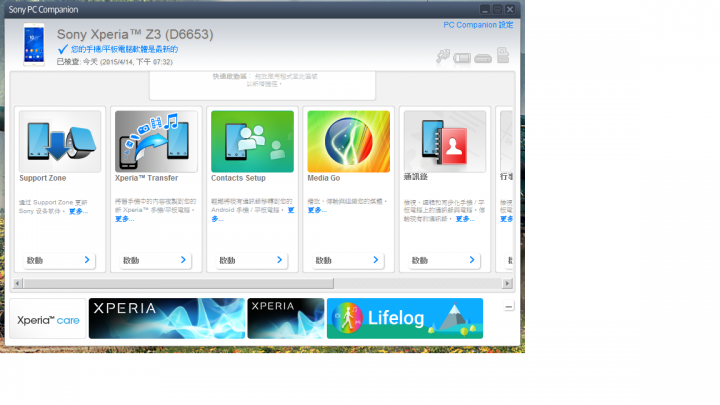Click the horizontal scrollbar thumb
720x405 pixels.
[x=179, y=283]
